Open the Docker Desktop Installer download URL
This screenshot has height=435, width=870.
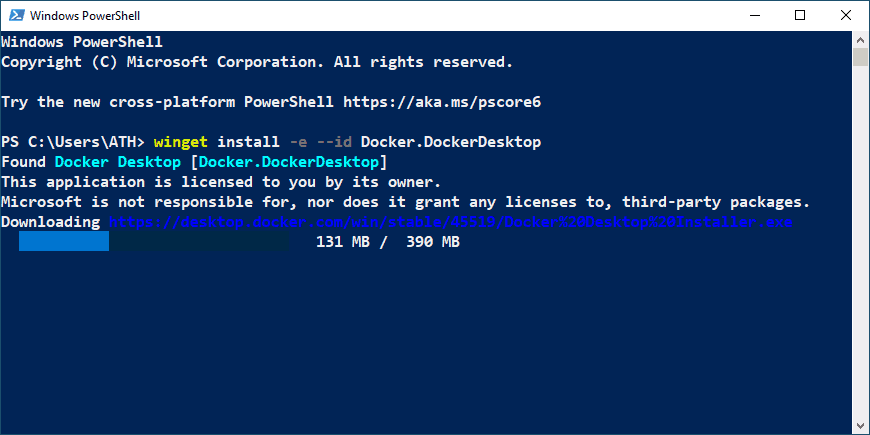coord(451,222)
